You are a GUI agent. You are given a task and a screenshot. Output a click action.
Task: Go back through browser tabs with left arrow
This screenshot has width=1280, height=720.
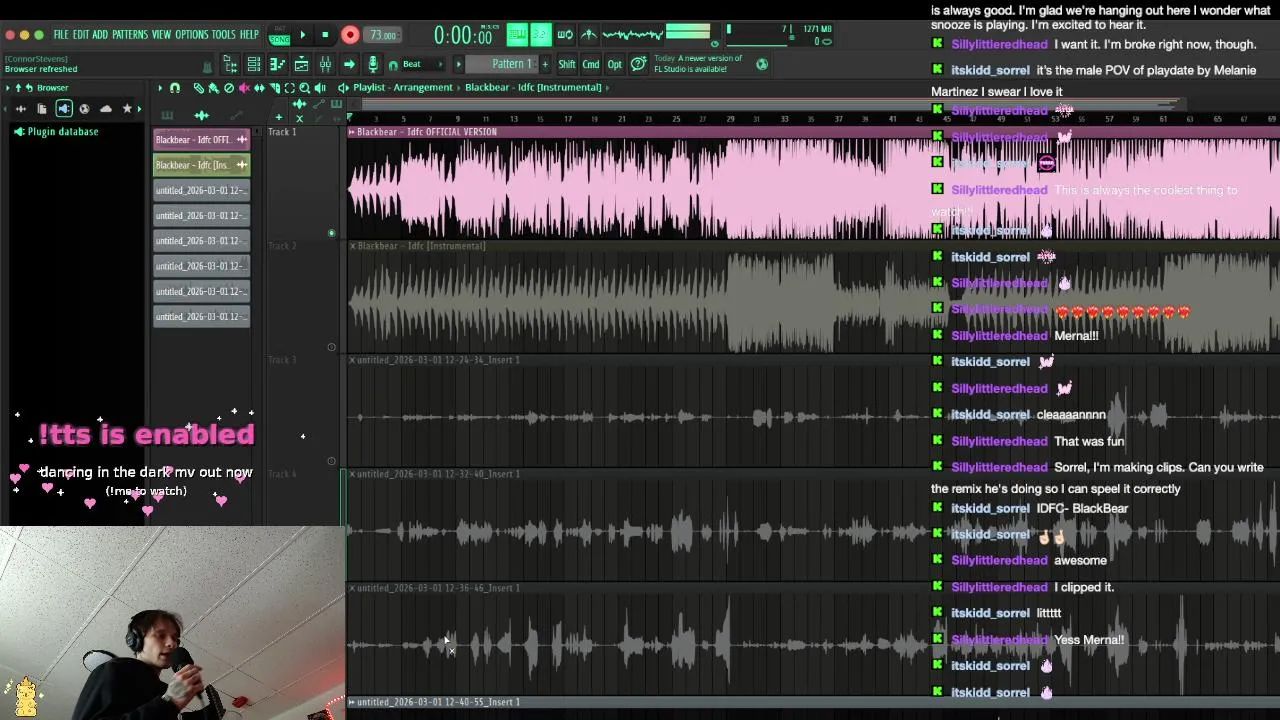[x=5, y=109]
